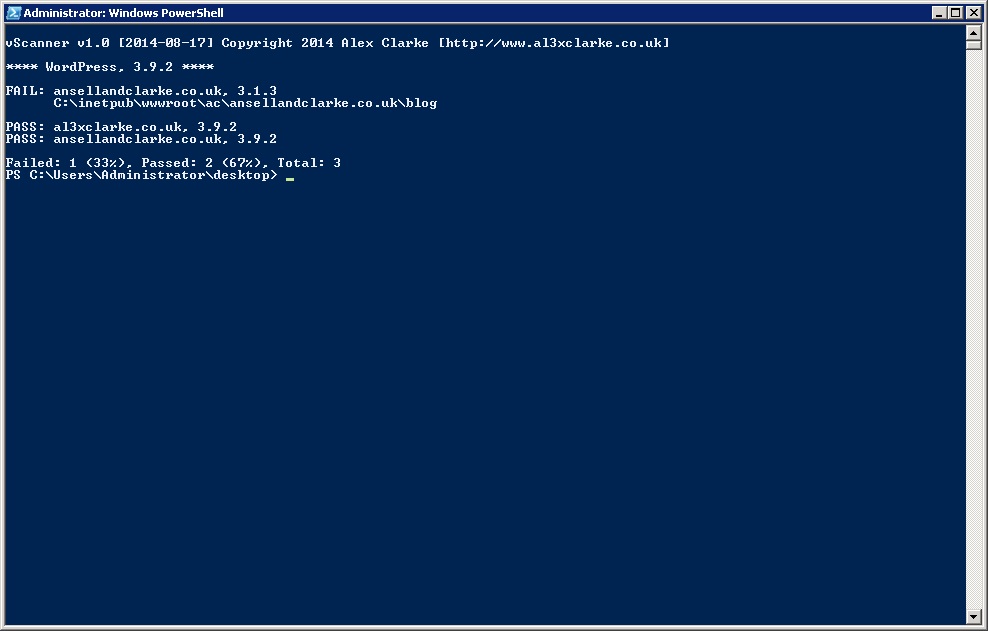Click the 'Total: 3' text

point(309,163)
